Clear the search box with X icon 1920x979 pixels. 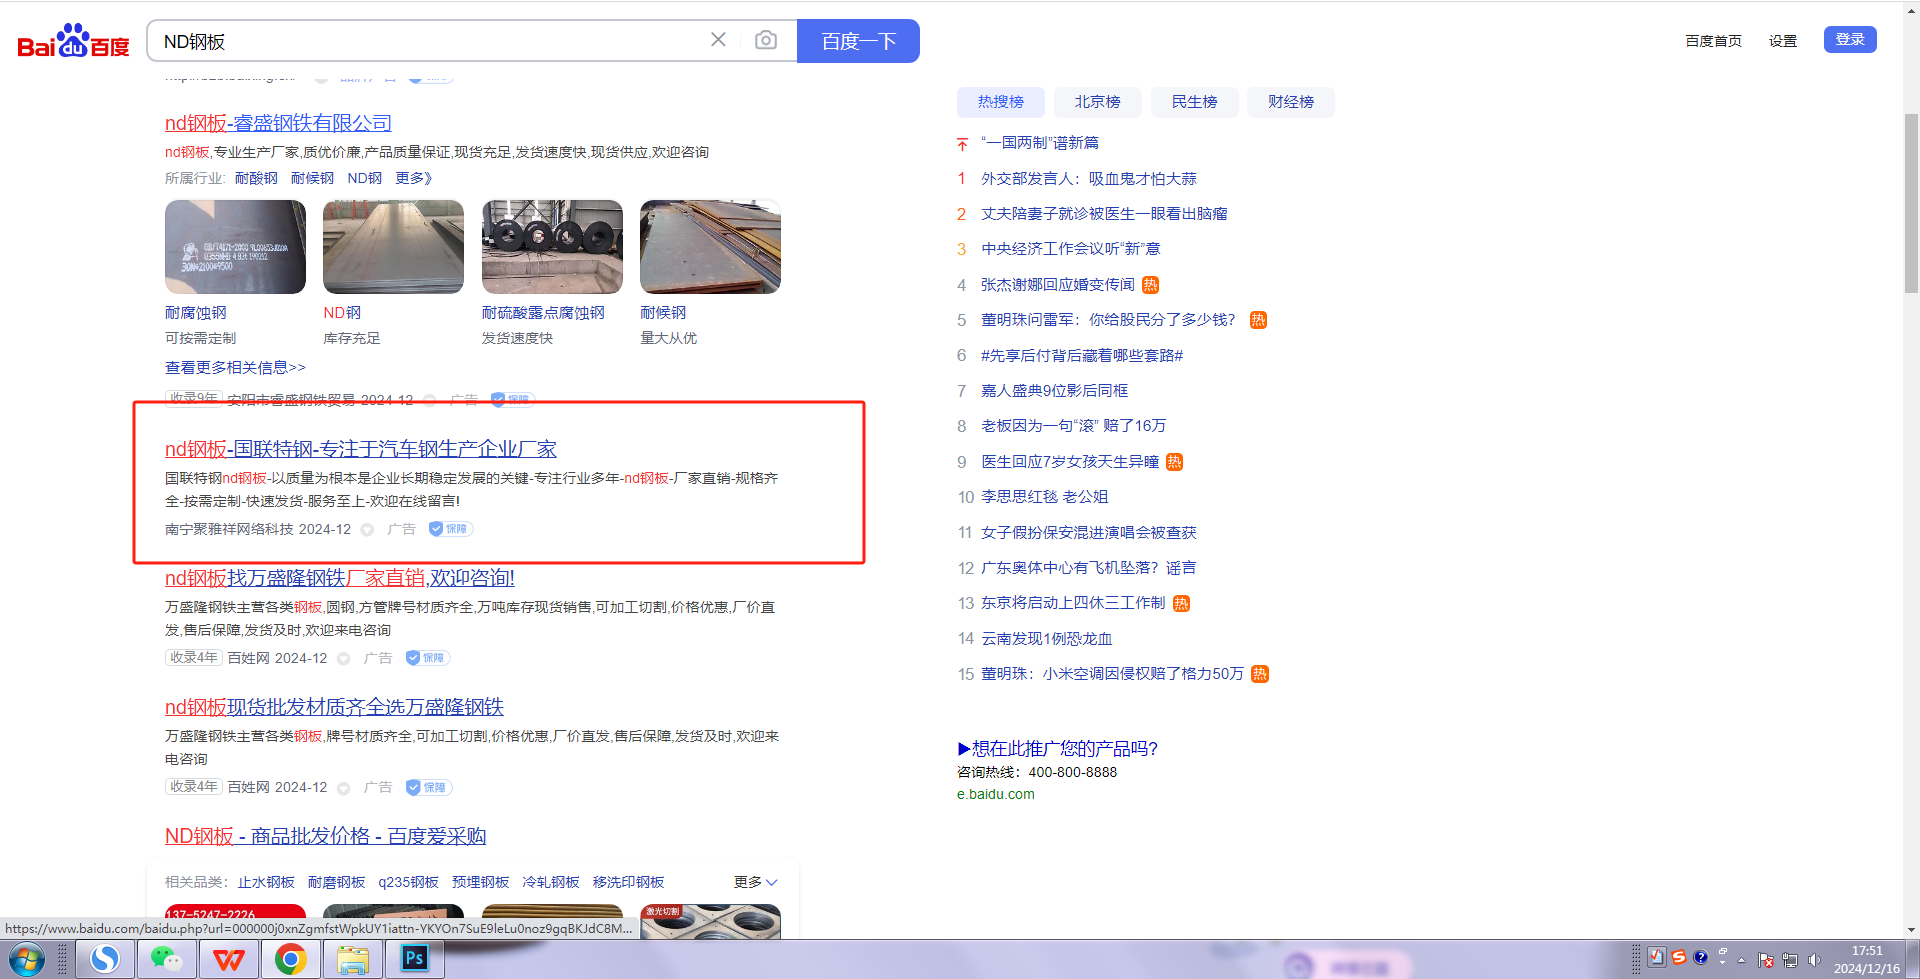pyautogui.click(x=718, y=40)
